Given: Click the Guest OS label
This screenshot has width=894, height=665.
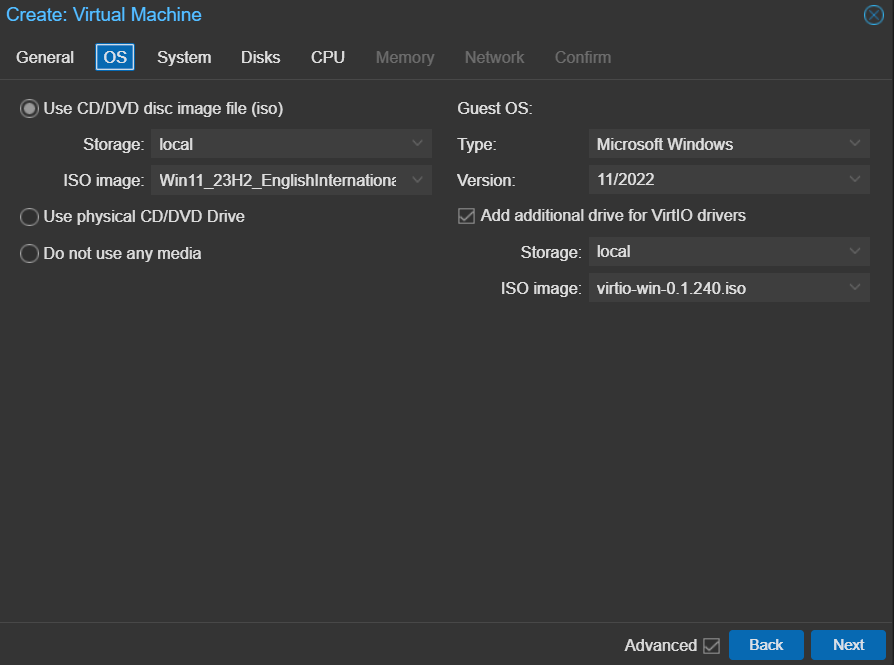Looking at the screenshot, I should (x=495, y=108).
